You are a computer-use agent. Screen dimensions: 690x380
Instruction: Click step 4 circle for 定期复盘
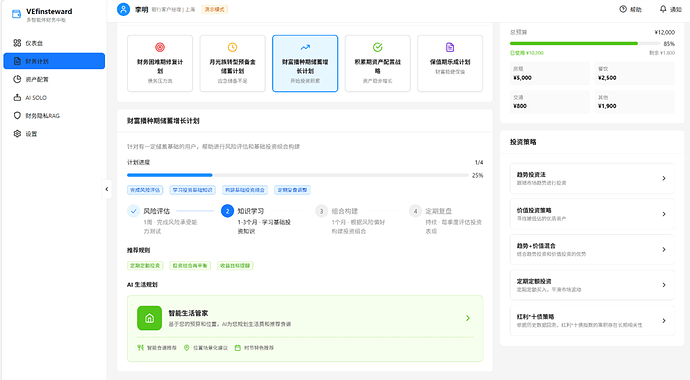point(415,211)
